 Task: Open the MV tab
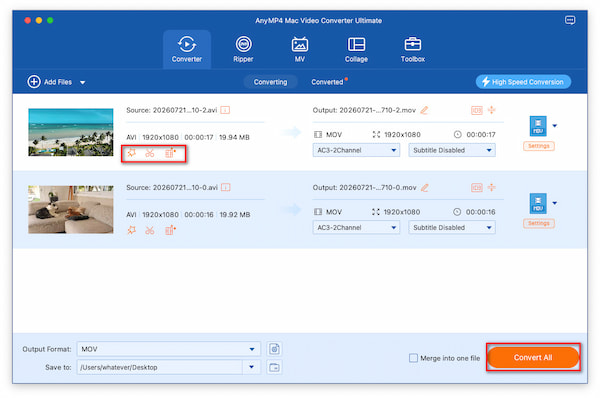point(300,49)
